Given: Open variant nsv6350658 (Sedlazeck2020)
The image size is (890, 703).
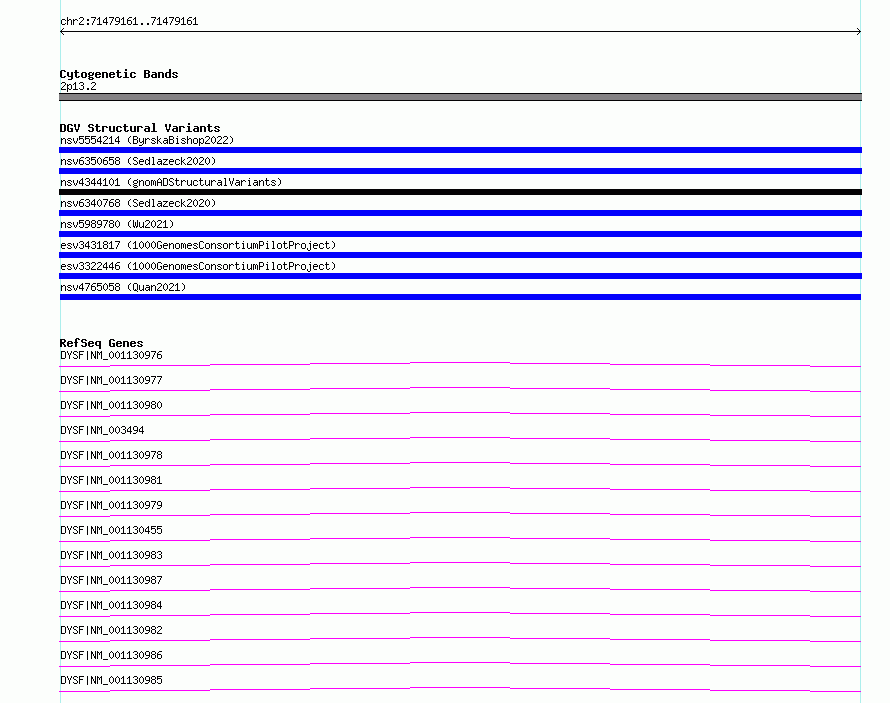Looking at the screenshot, I should pyautogui.click(x=138, y=161).
